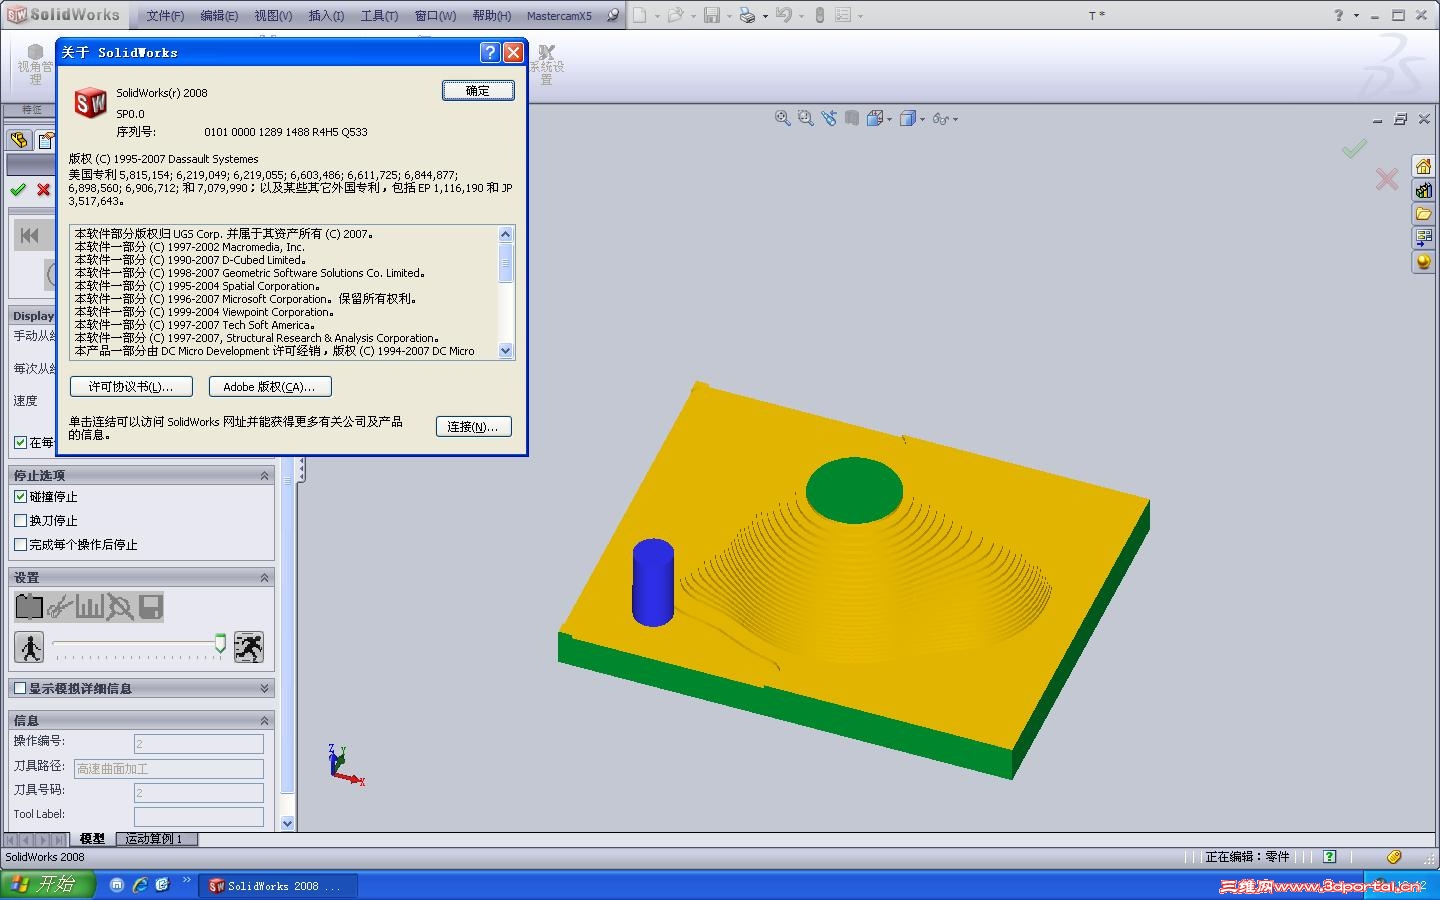Image resolution: width=1440 pixels, height=900 pixels.
Task: Expand the 显示模拟详细信息 section
Action: [x=265, y=688]
